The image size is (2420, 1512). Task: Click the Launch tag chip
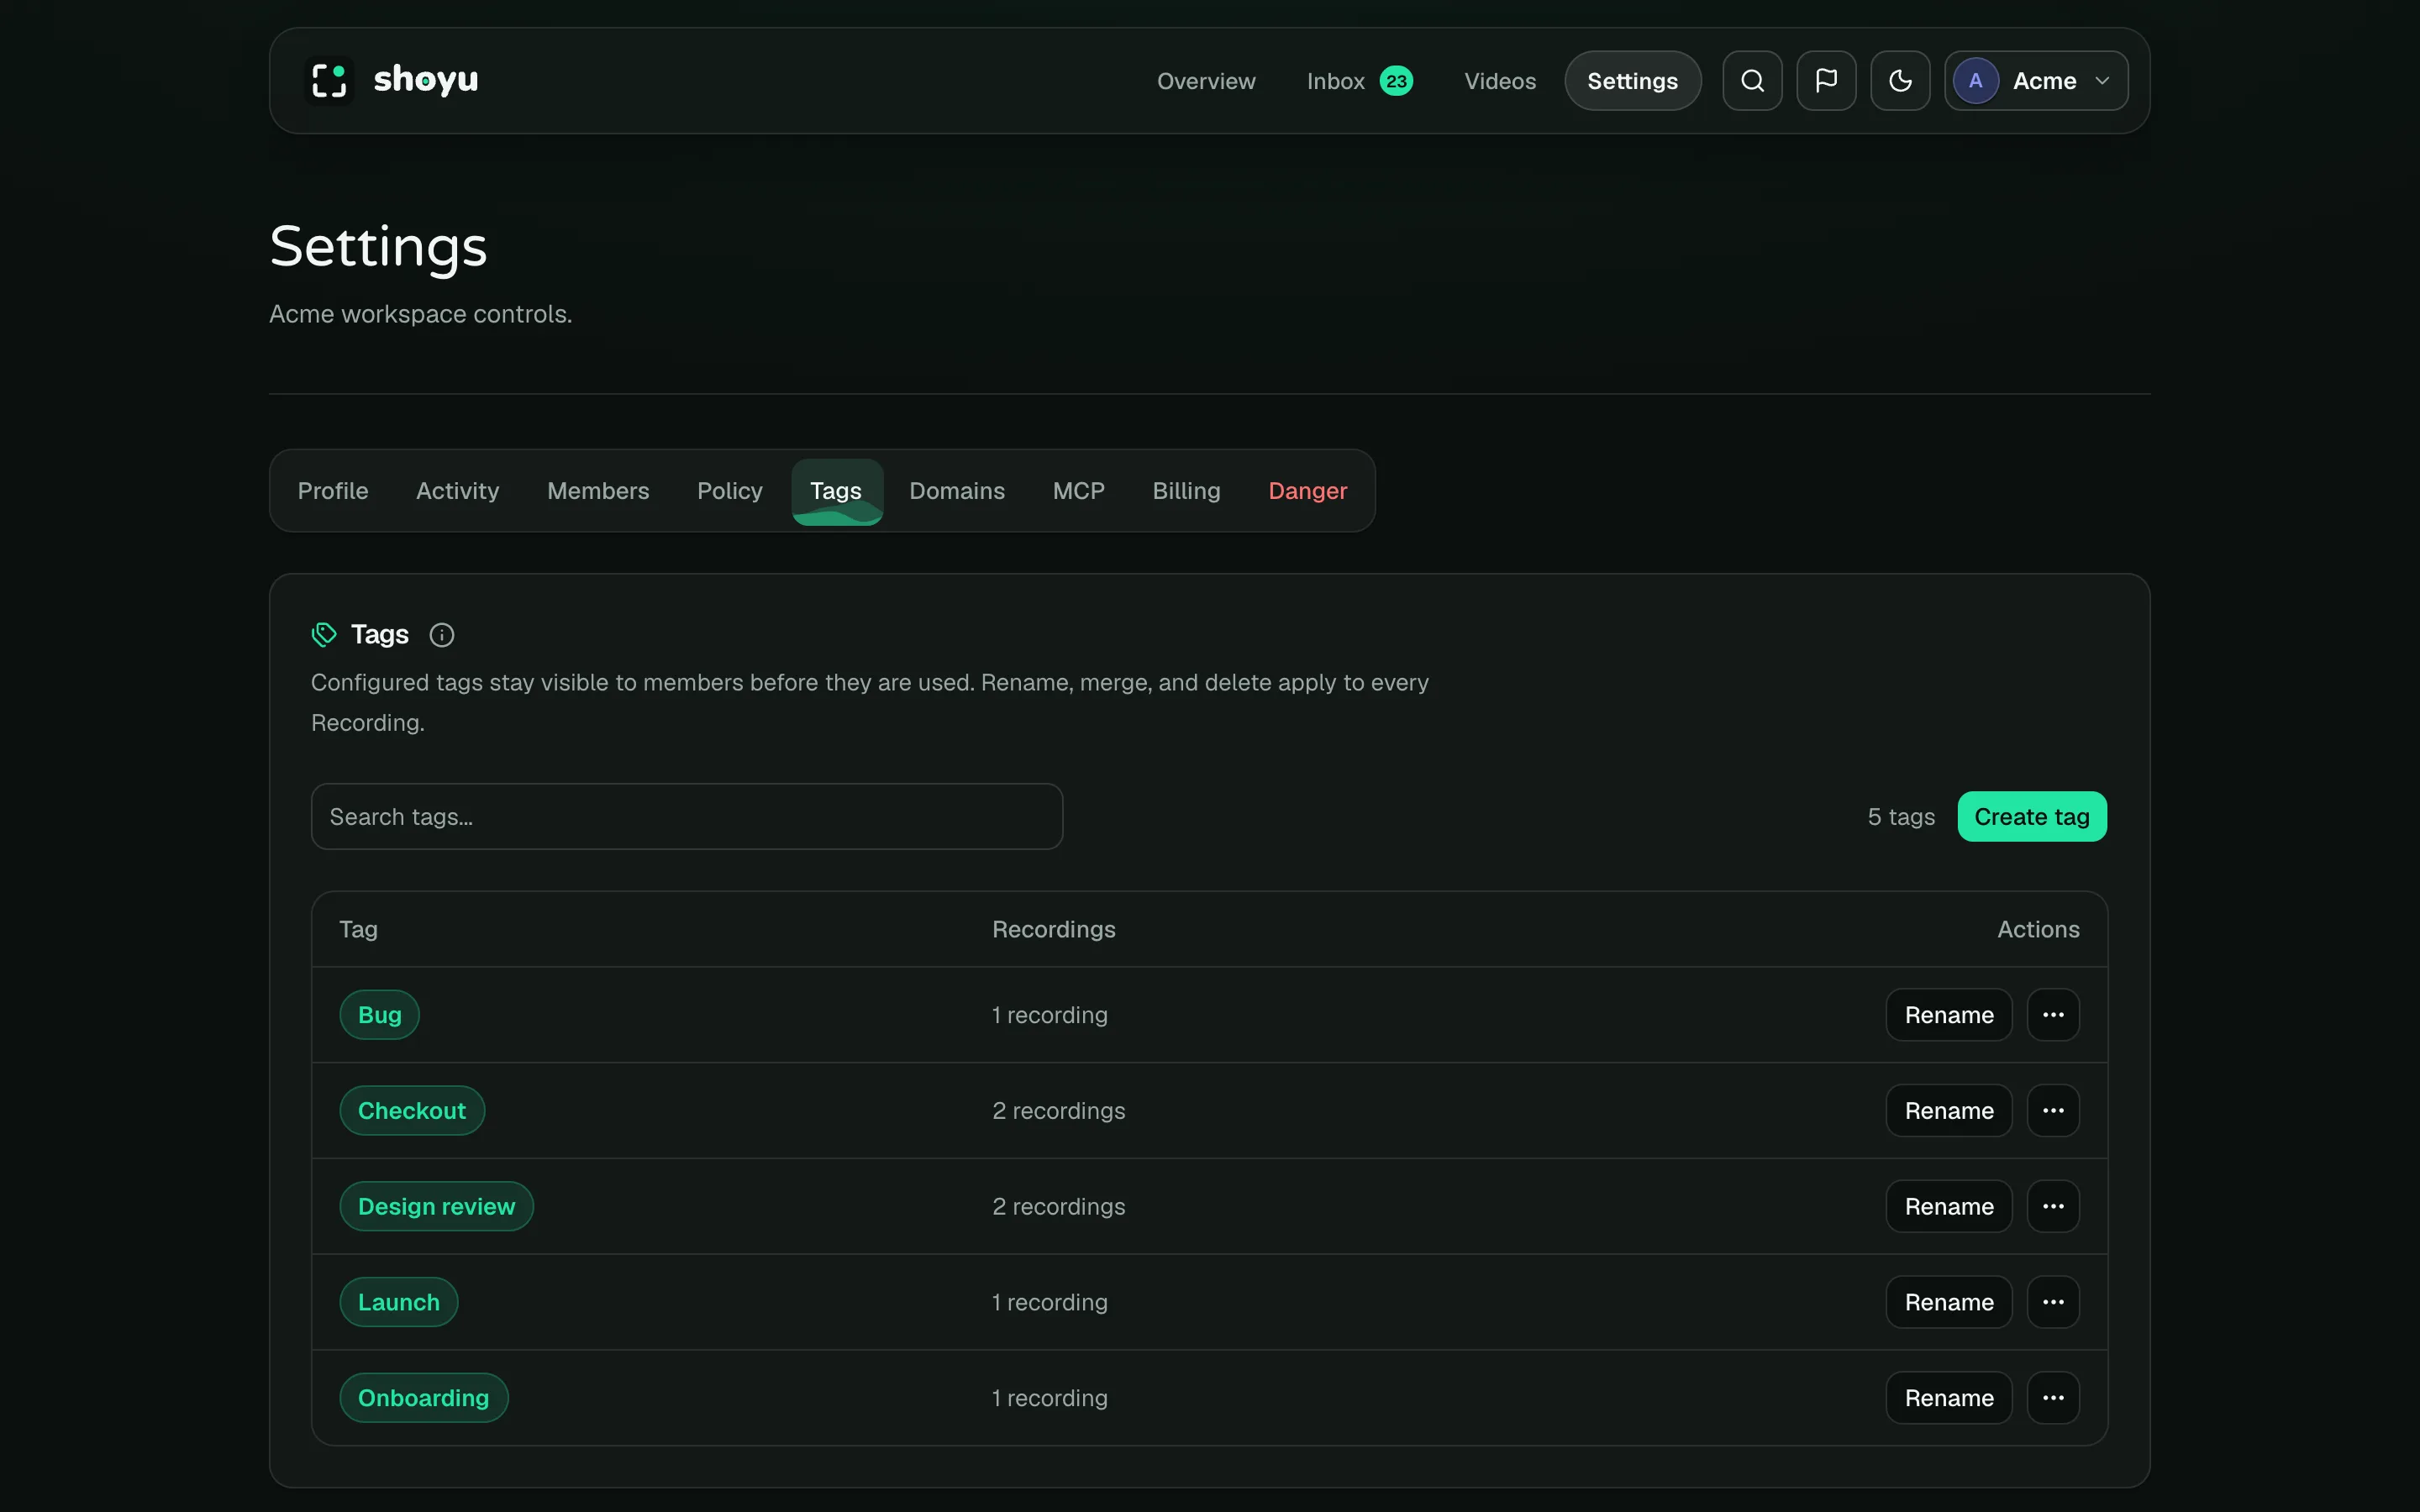coord(398,1302)
